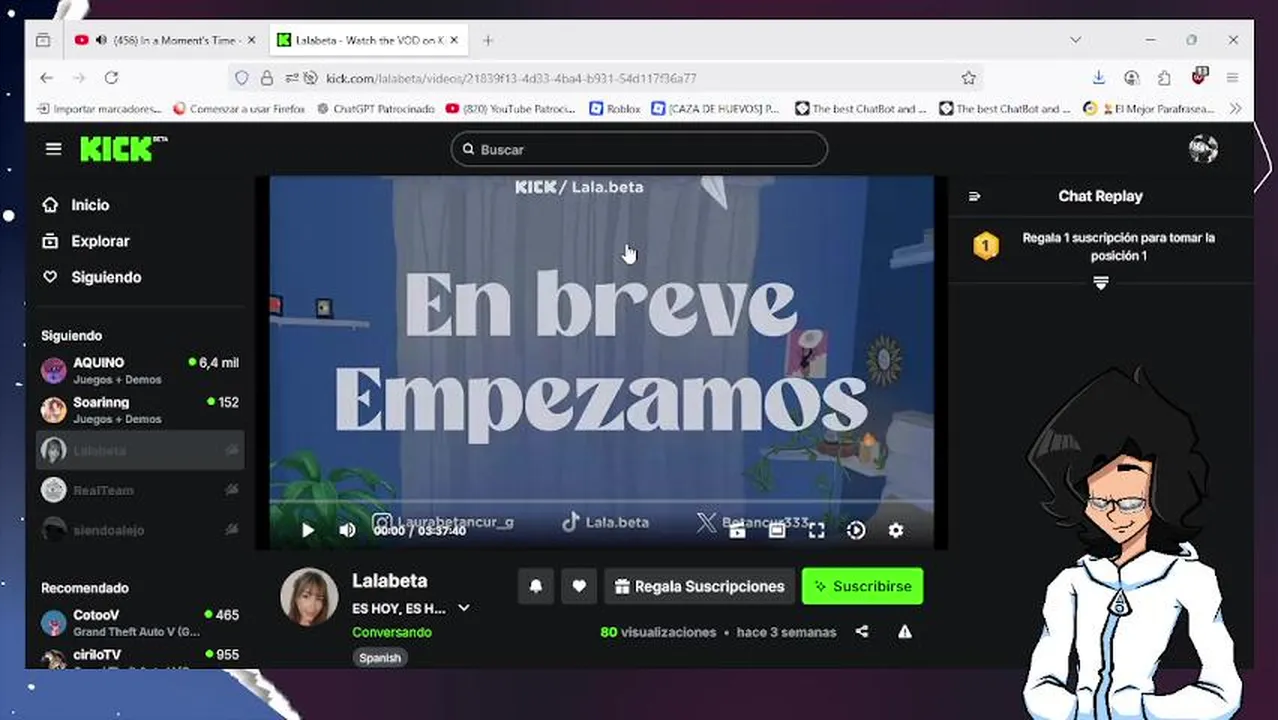The image size is (1278, 720).
Task: Go to the Kick logo homepage
Action: (x=123, y=149)
